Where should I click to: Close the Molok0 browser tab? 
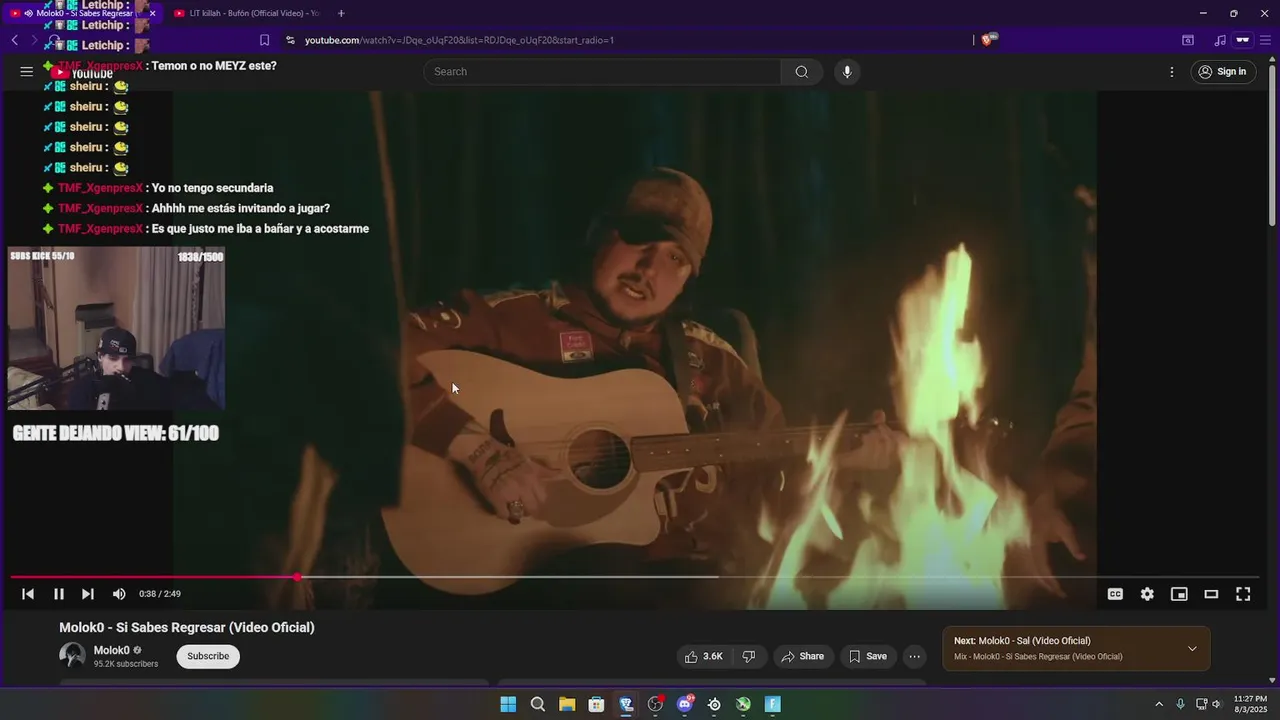coord(153,13)
